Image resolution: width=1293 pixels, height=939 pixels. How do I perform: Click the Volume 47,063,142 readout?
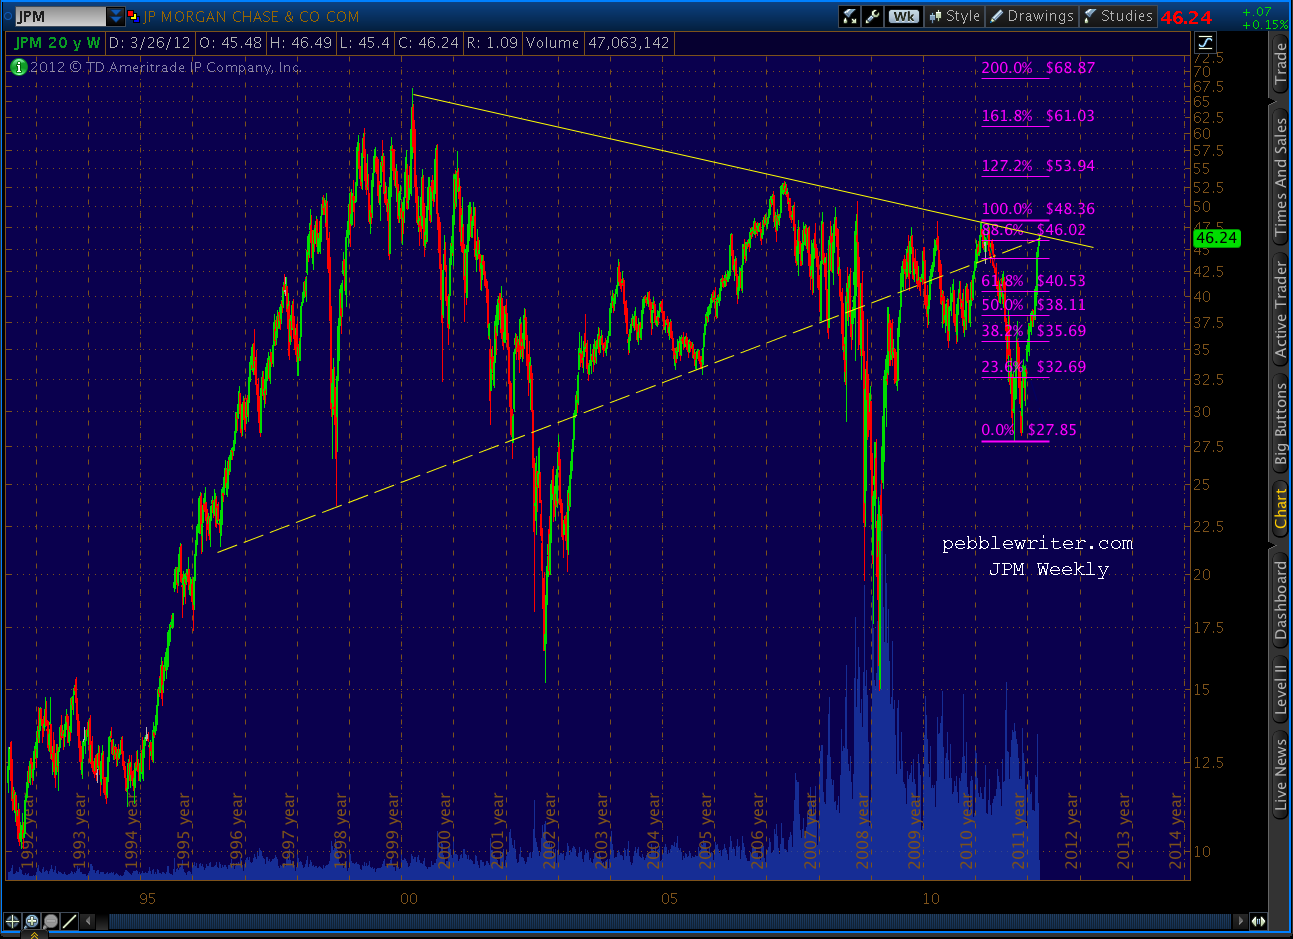598,43
